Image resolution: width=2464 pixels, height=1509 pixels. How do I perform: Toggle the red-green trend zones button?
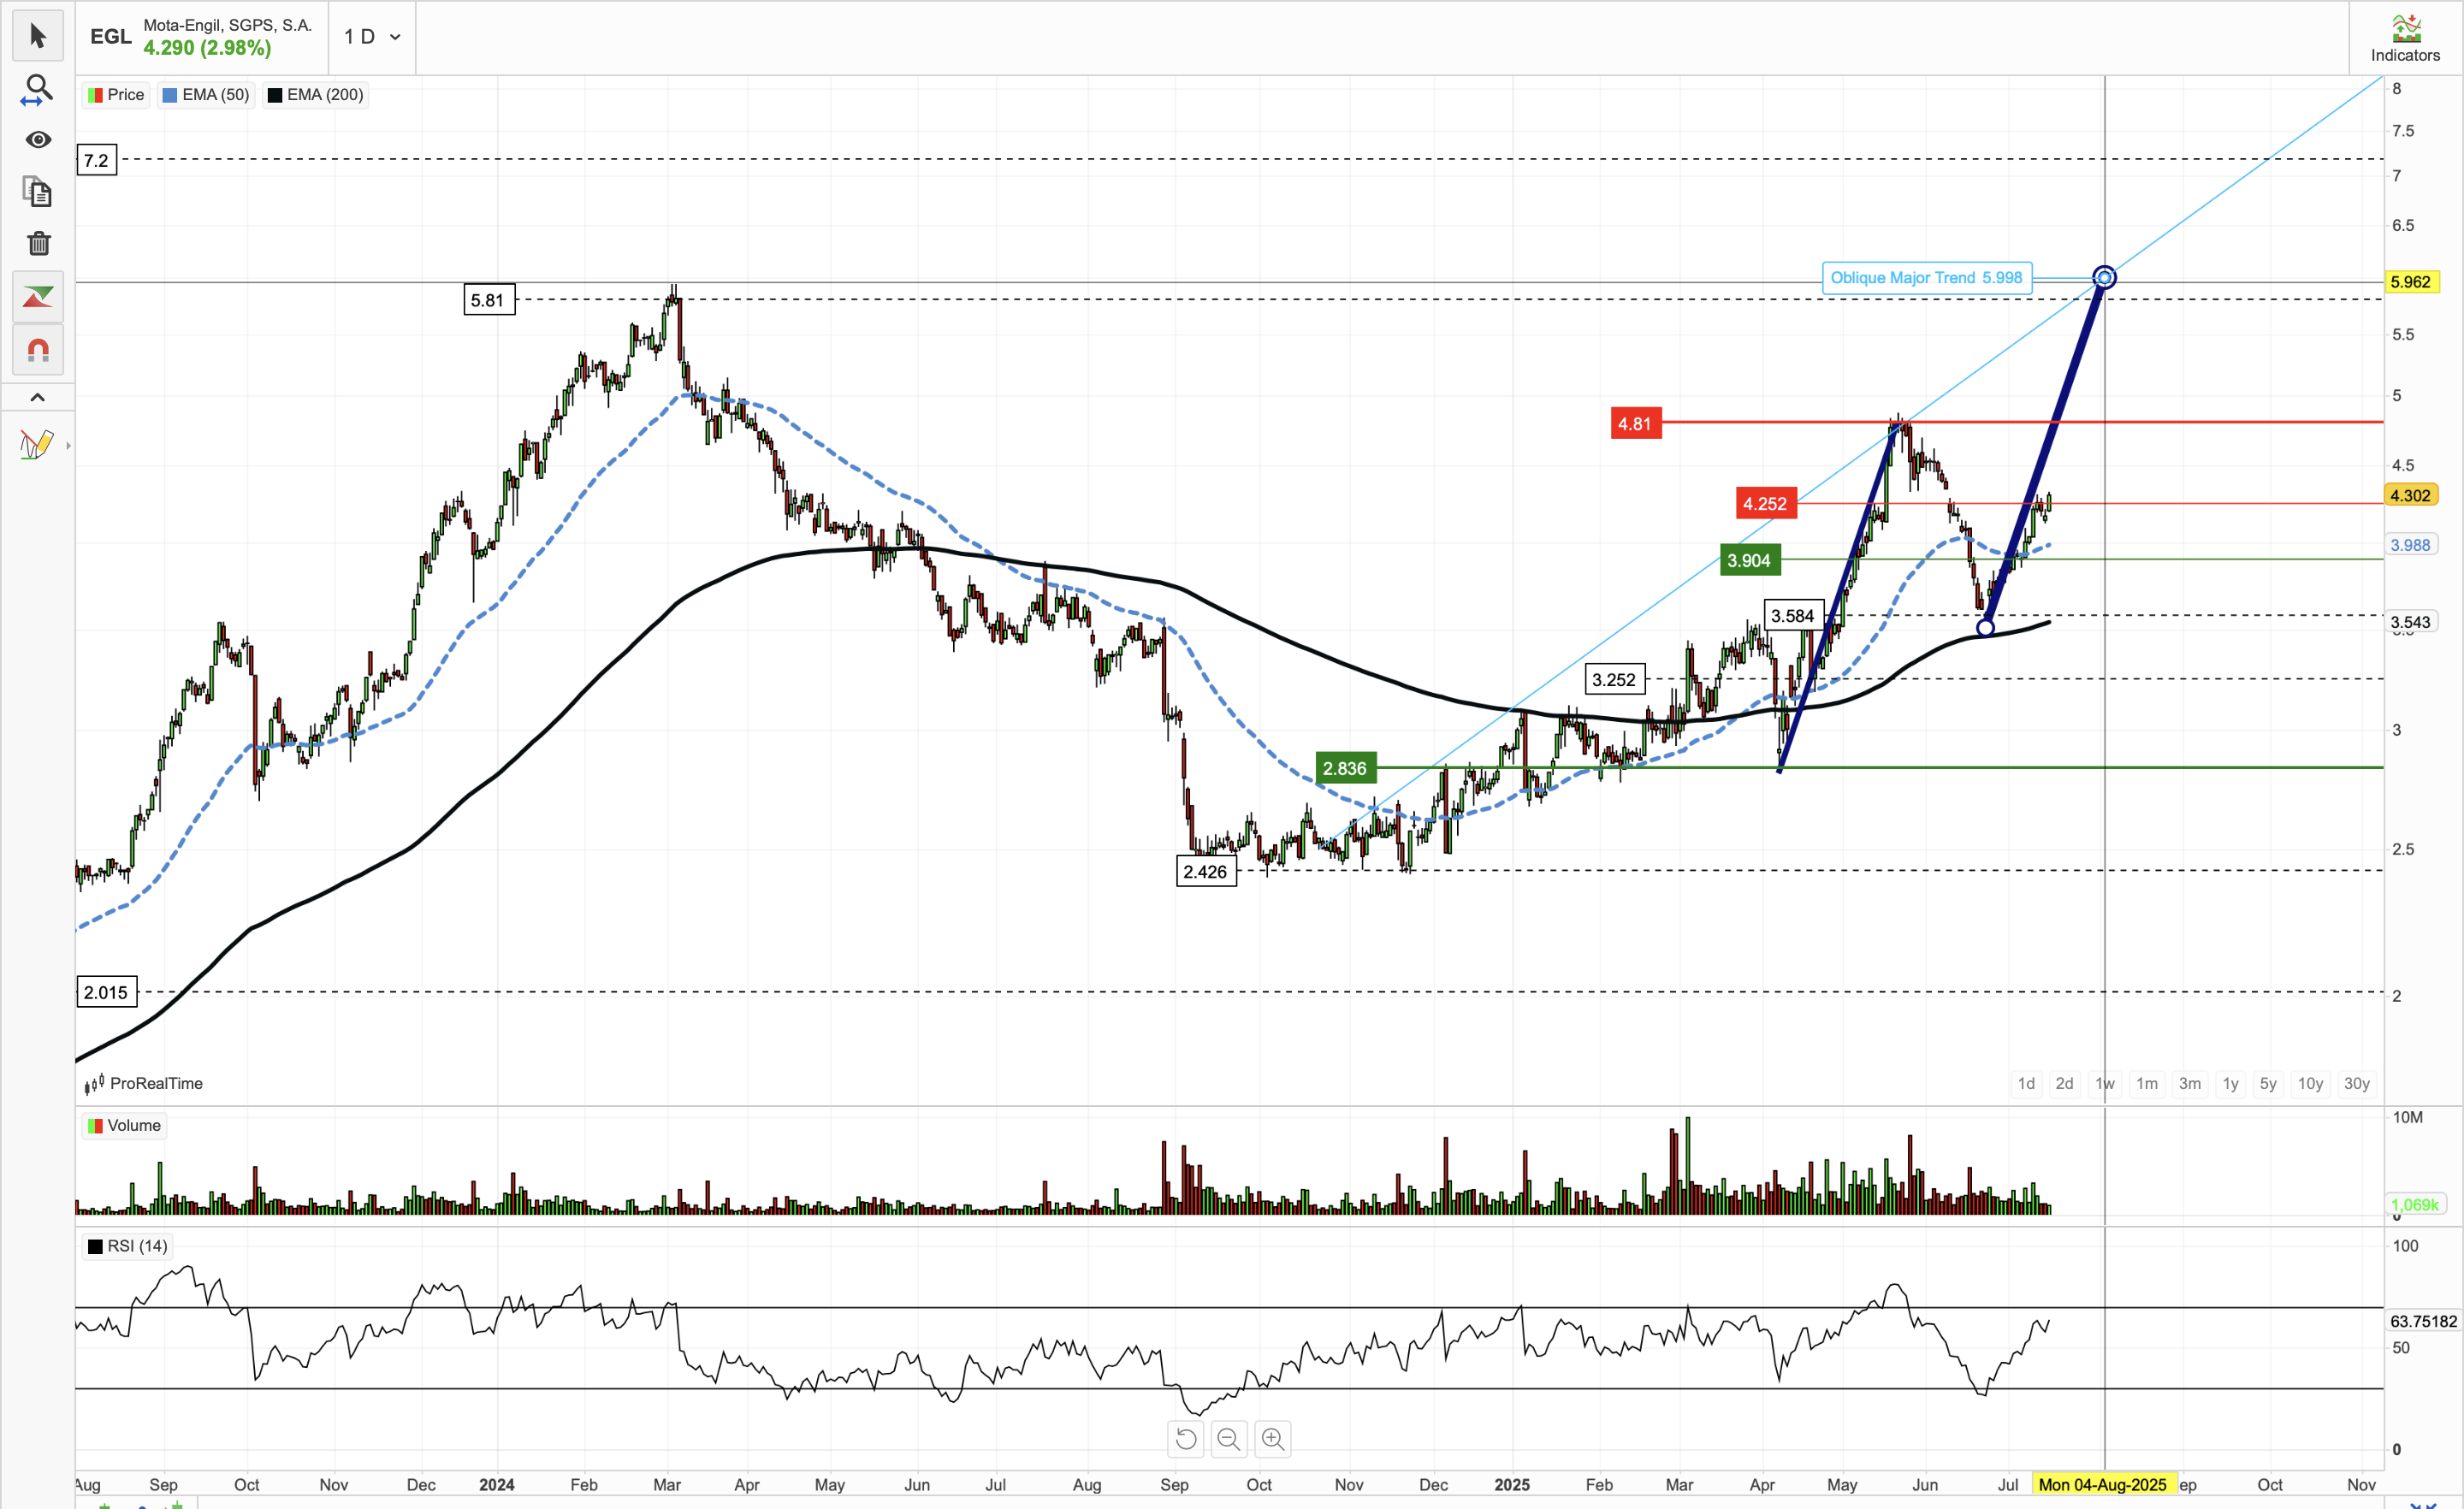(x=38, y=297)
